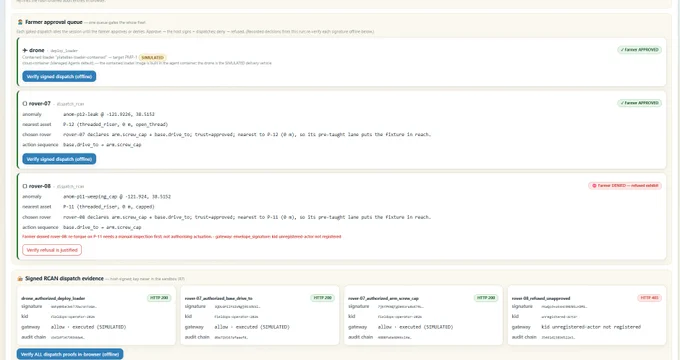Image resolution: width=680 pixels, height=360 pixels.
Task: Click the rover icon beside rover-08
Action: pos(25,186)
